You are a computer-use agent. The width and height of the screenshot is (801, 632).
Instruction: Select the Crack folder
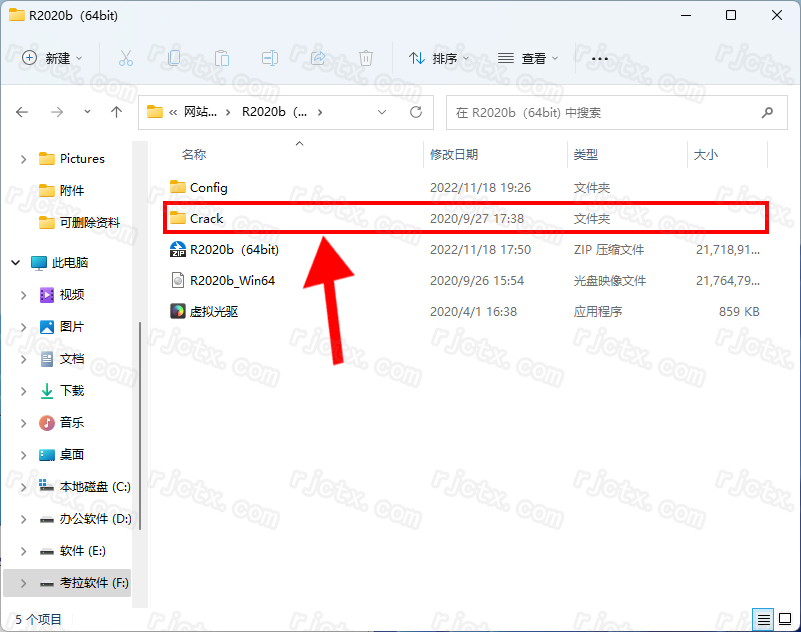coord(207,219)
